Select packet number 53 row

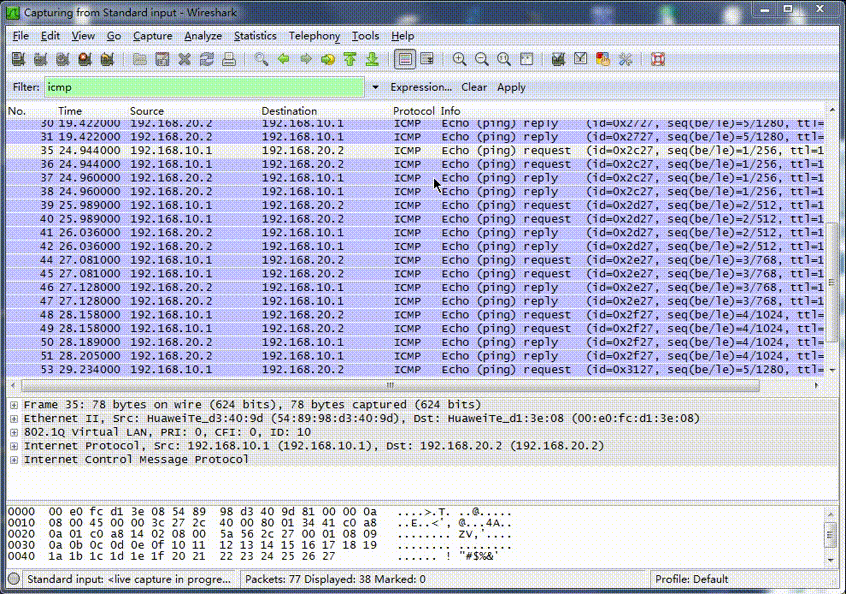(x=414, y=370)
